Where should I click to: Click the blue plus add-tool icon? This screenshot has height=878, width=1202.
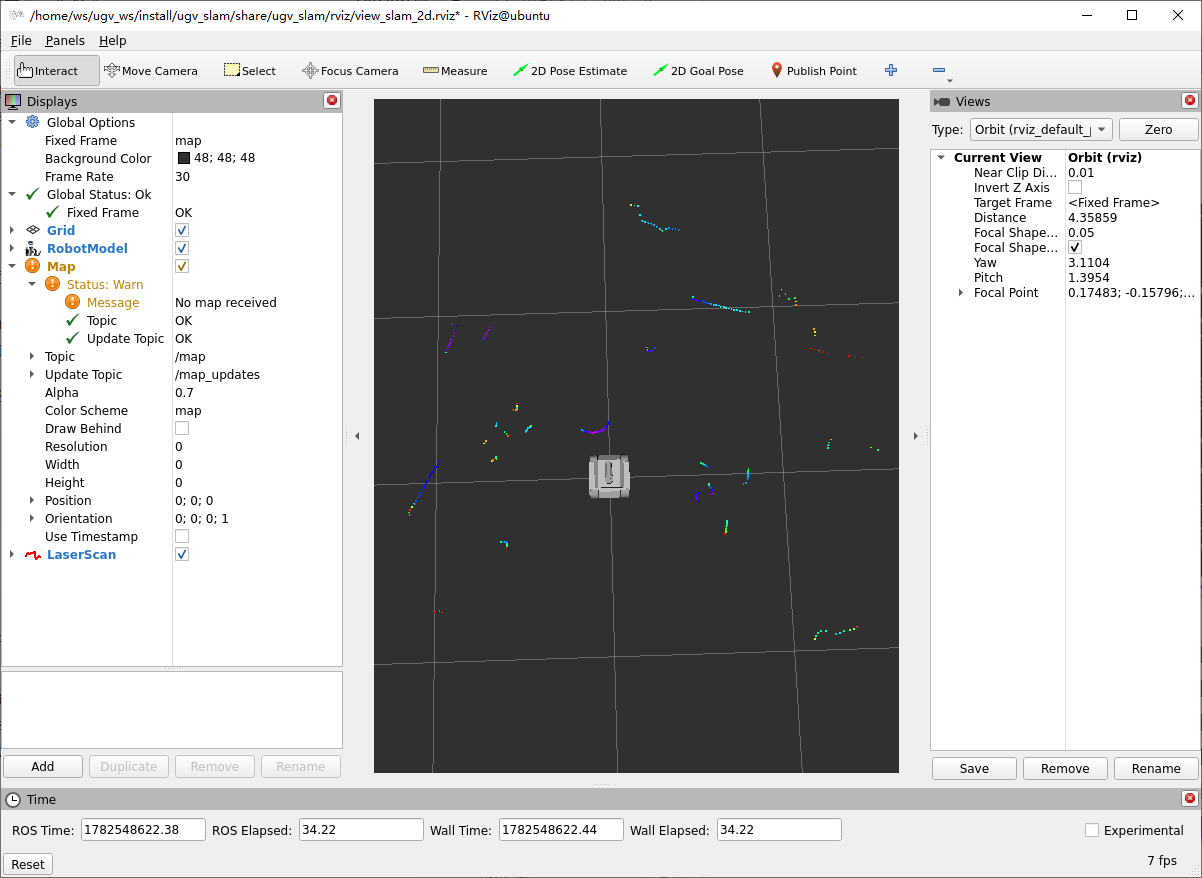891,70
